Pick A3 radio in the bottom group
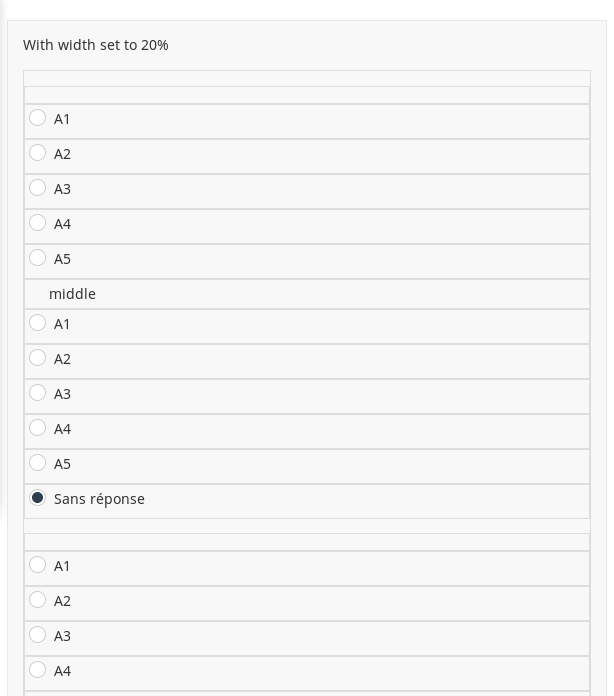614x696 pixels. [38, 635]
